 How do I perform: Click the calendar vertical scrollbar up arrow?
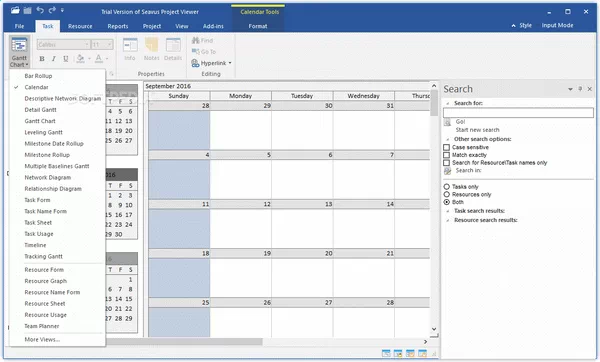pos(434,86)
